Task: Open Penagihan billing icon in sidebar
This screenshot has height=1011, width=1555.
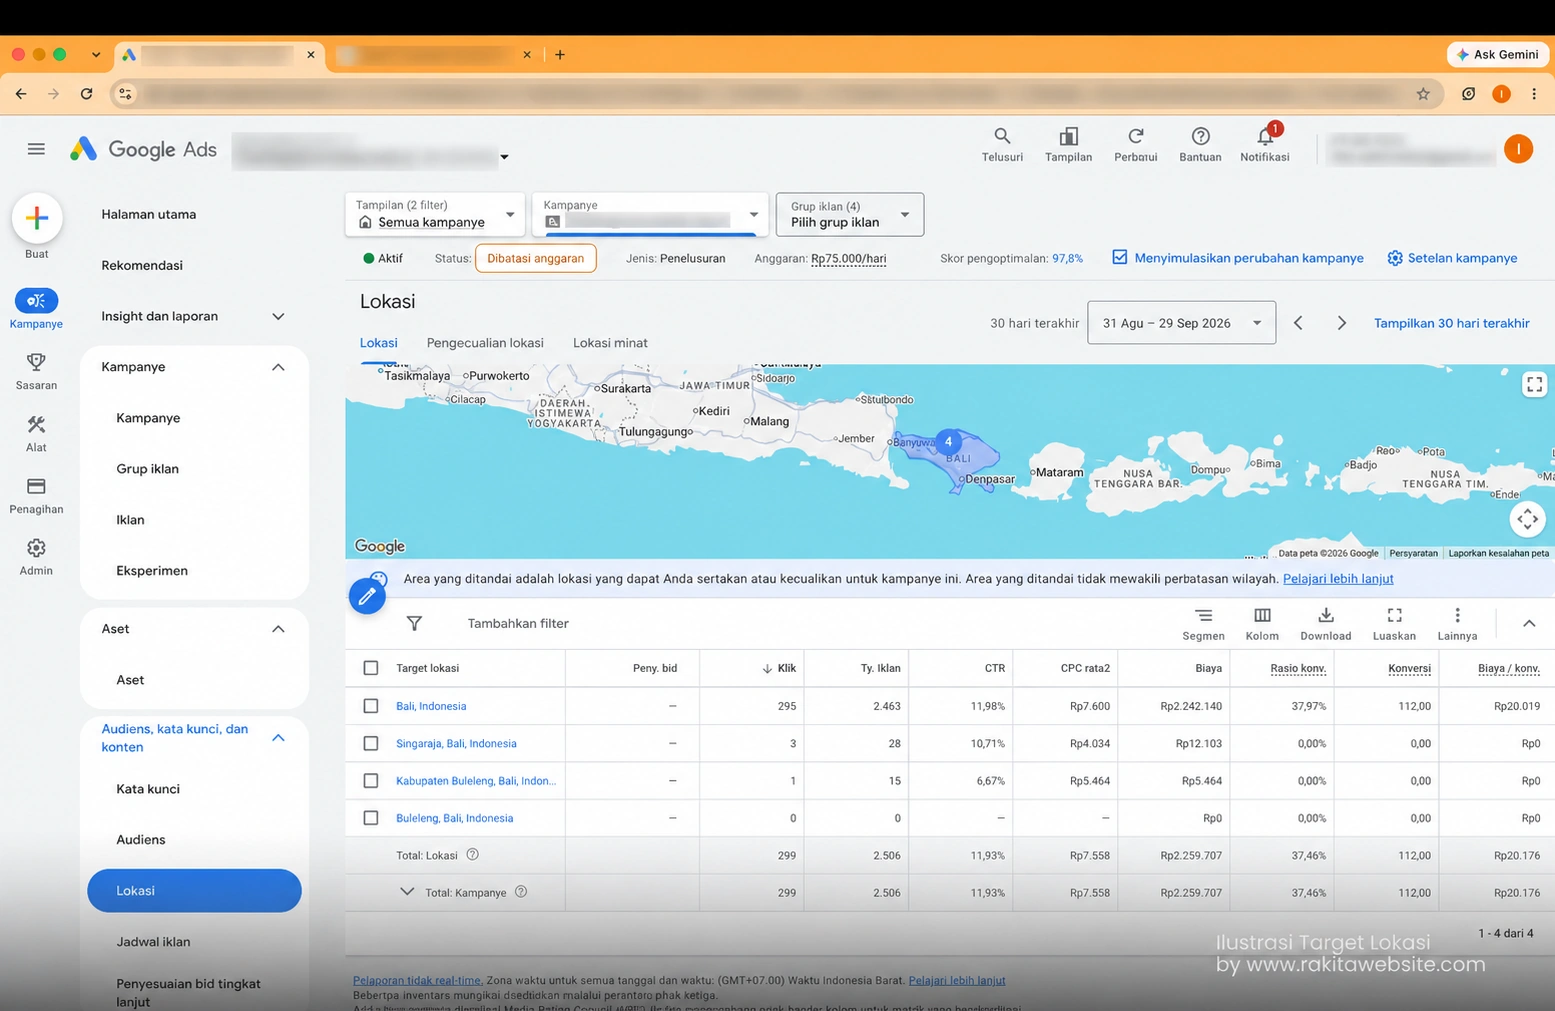Action: coord(36,487)
